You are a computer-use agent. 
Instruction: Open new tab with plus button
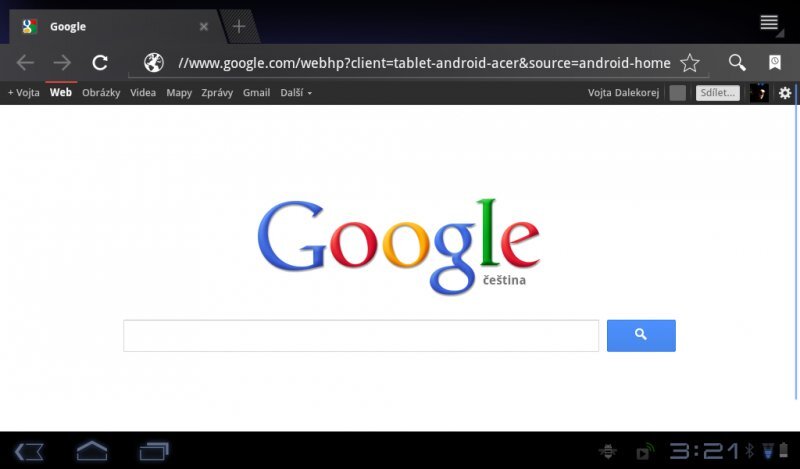pos(239,26)
